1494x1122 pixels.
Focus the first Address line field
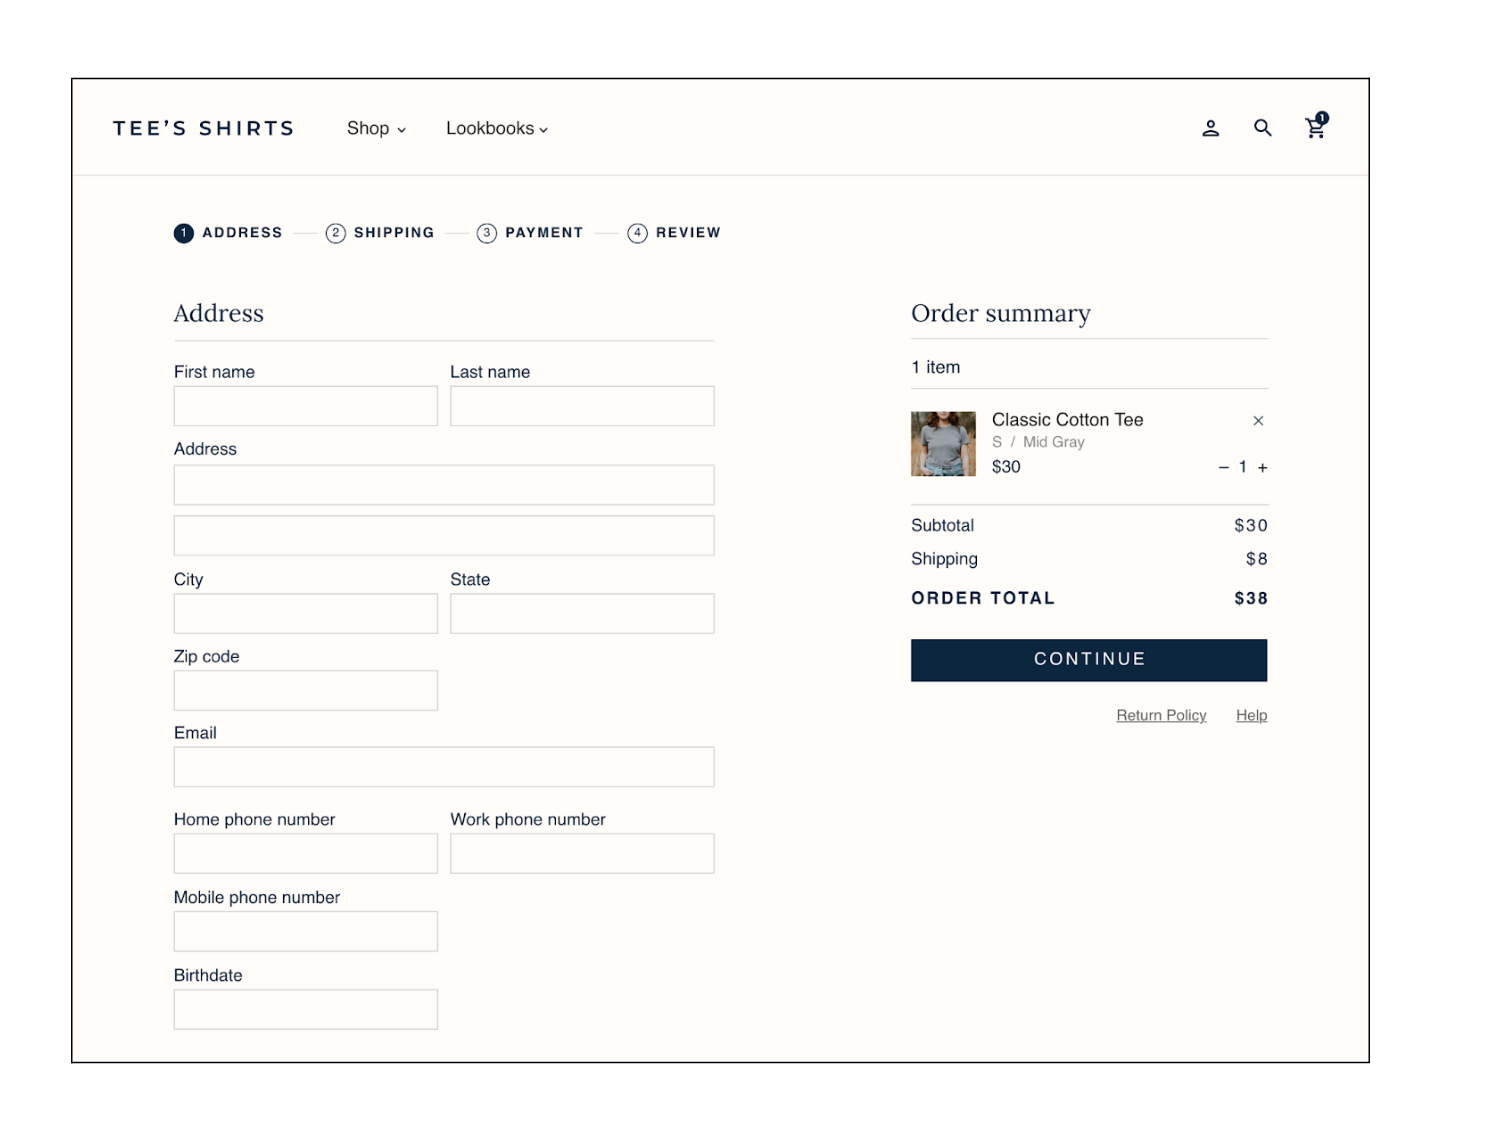[x=444, y=485]
